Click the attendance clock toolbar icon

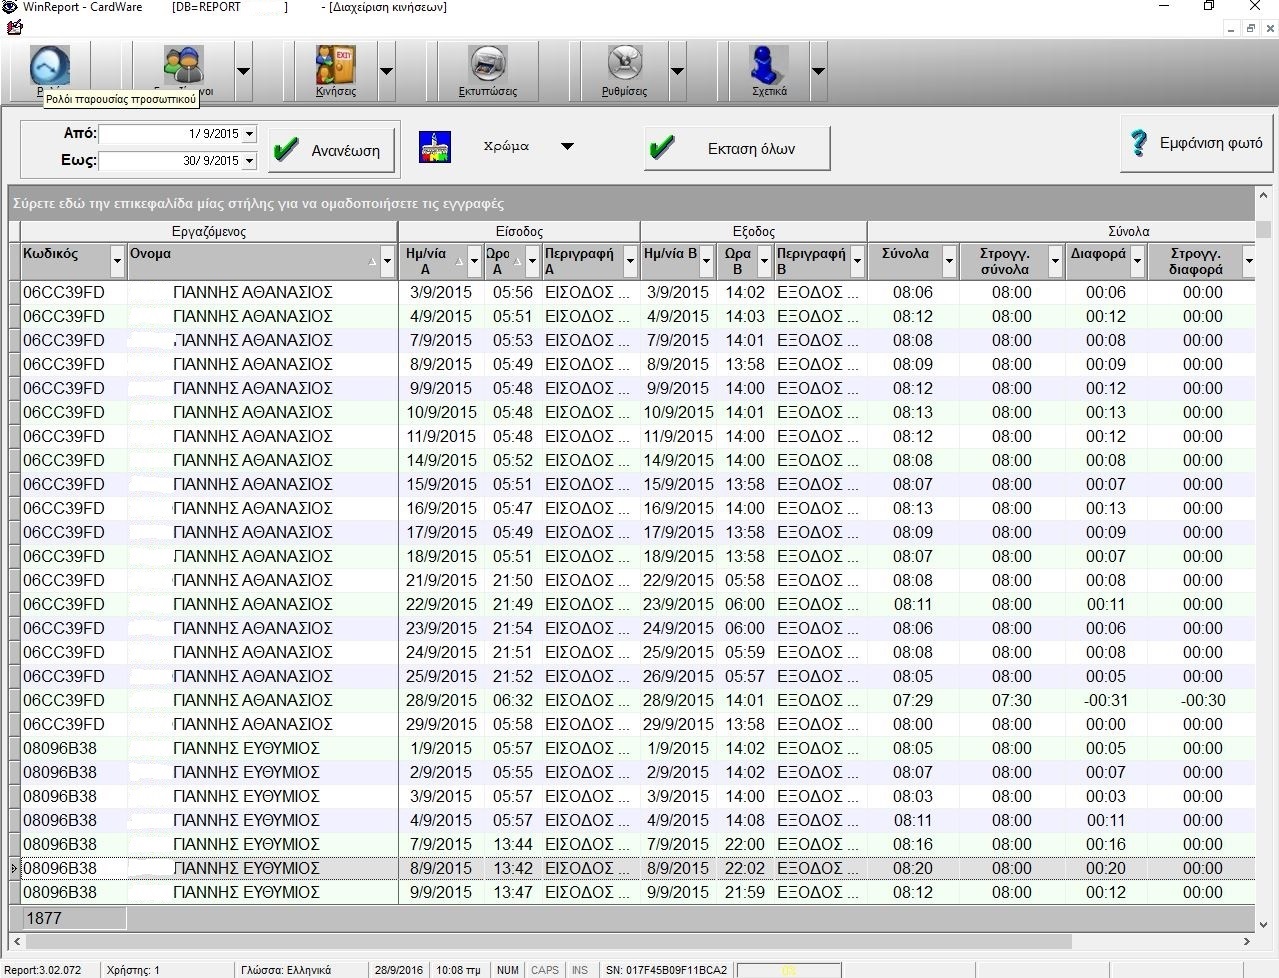click(x=50, y=66)
